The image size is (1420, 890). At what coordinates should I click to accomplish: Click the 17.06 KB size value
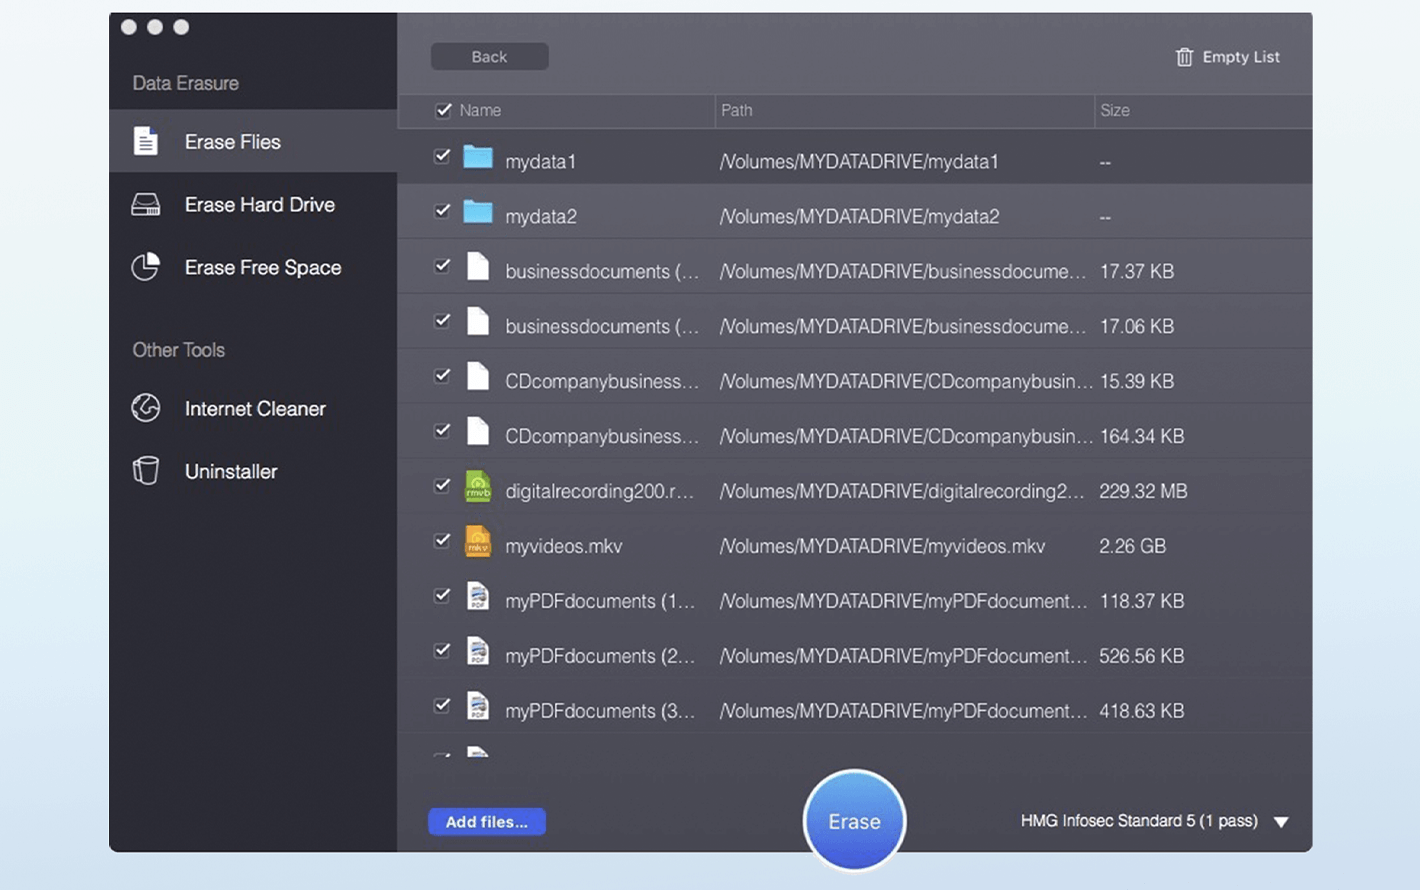[1136, 326]
